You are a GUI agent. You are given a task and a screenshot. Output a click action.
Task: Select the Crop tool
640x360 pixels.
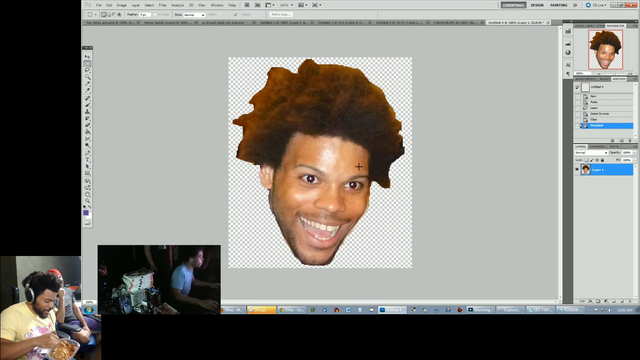coord(87,84)
